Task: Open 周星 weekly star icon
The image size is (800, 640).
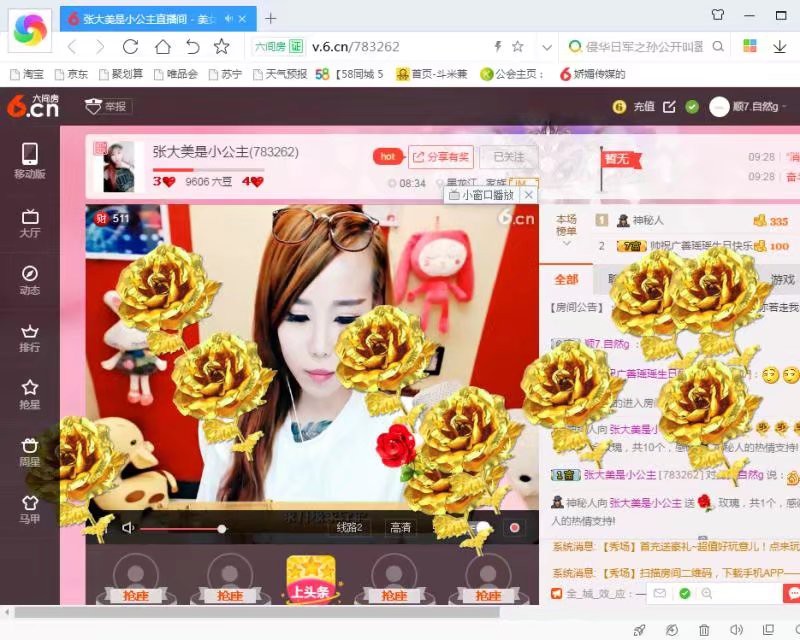Action: click(30, 452)
